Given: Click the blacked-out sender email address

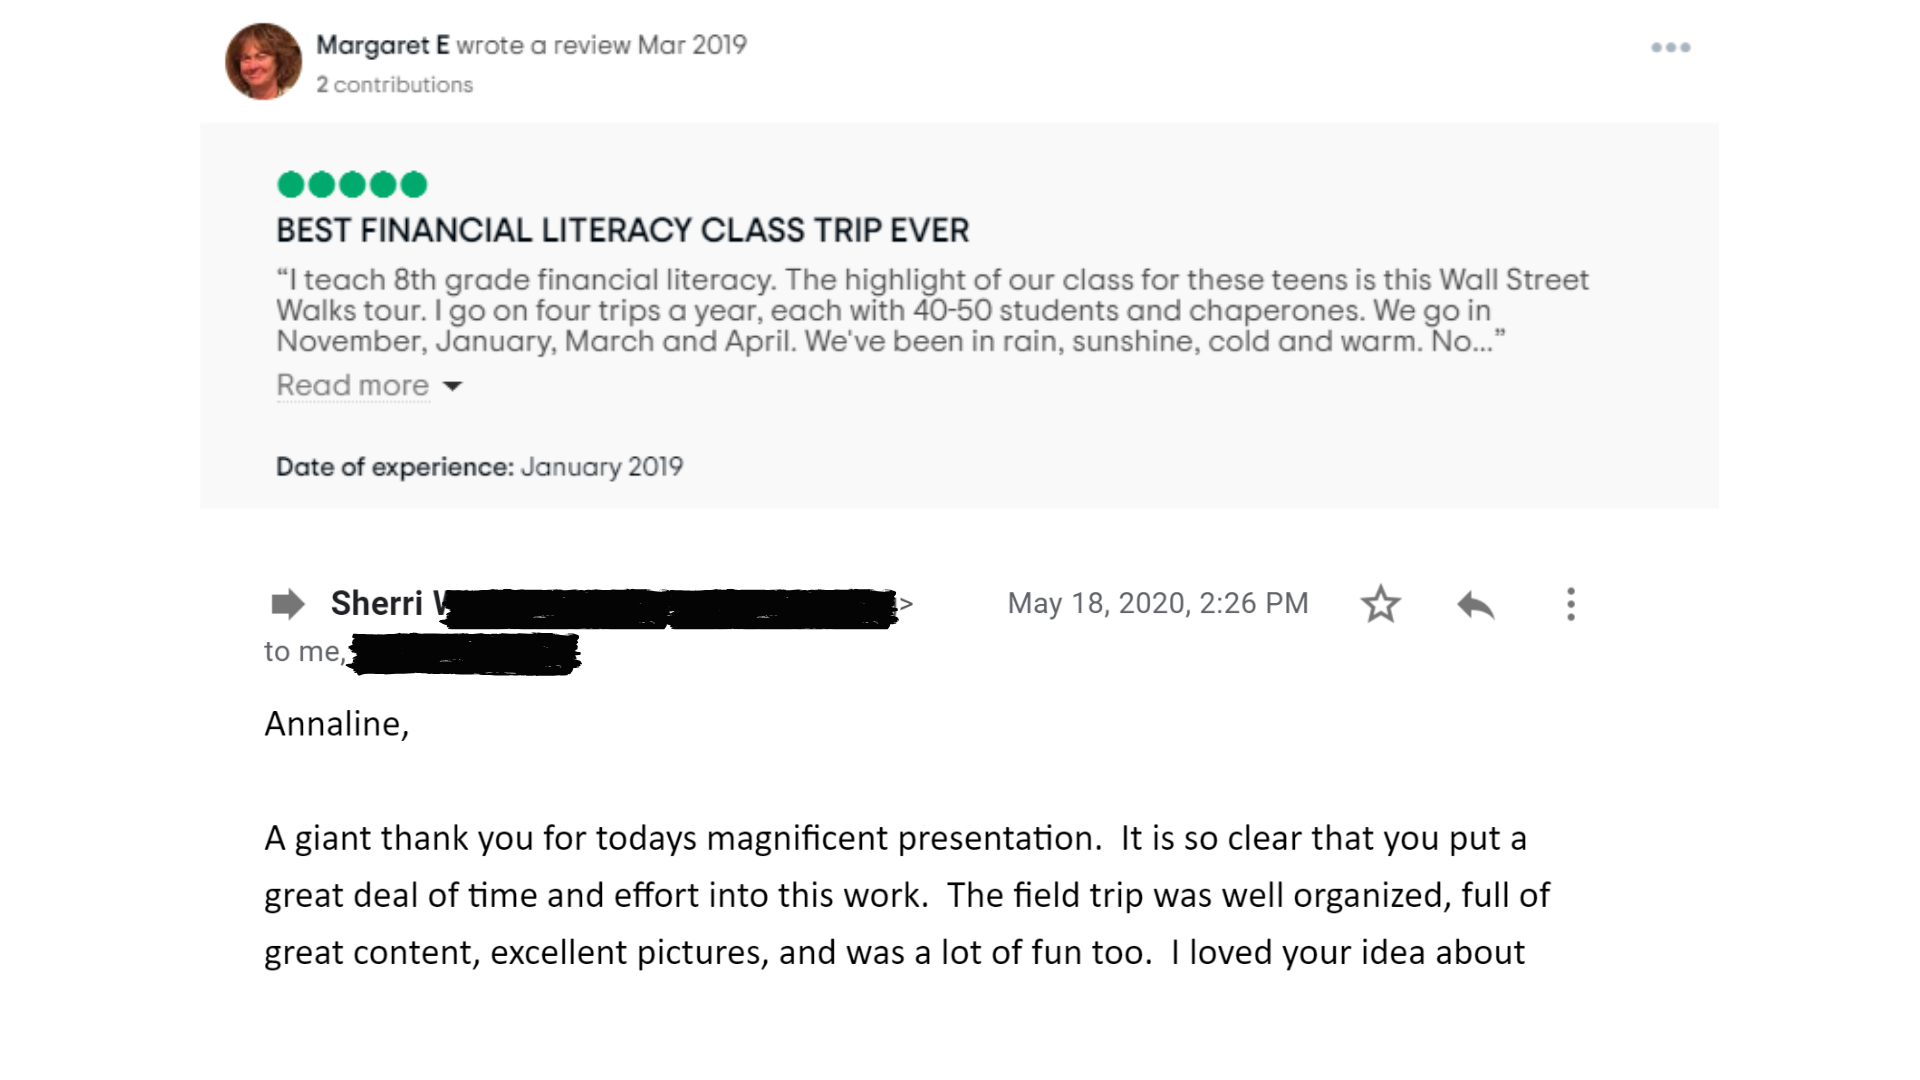Looking at the screenshot, I should point(670,608).
